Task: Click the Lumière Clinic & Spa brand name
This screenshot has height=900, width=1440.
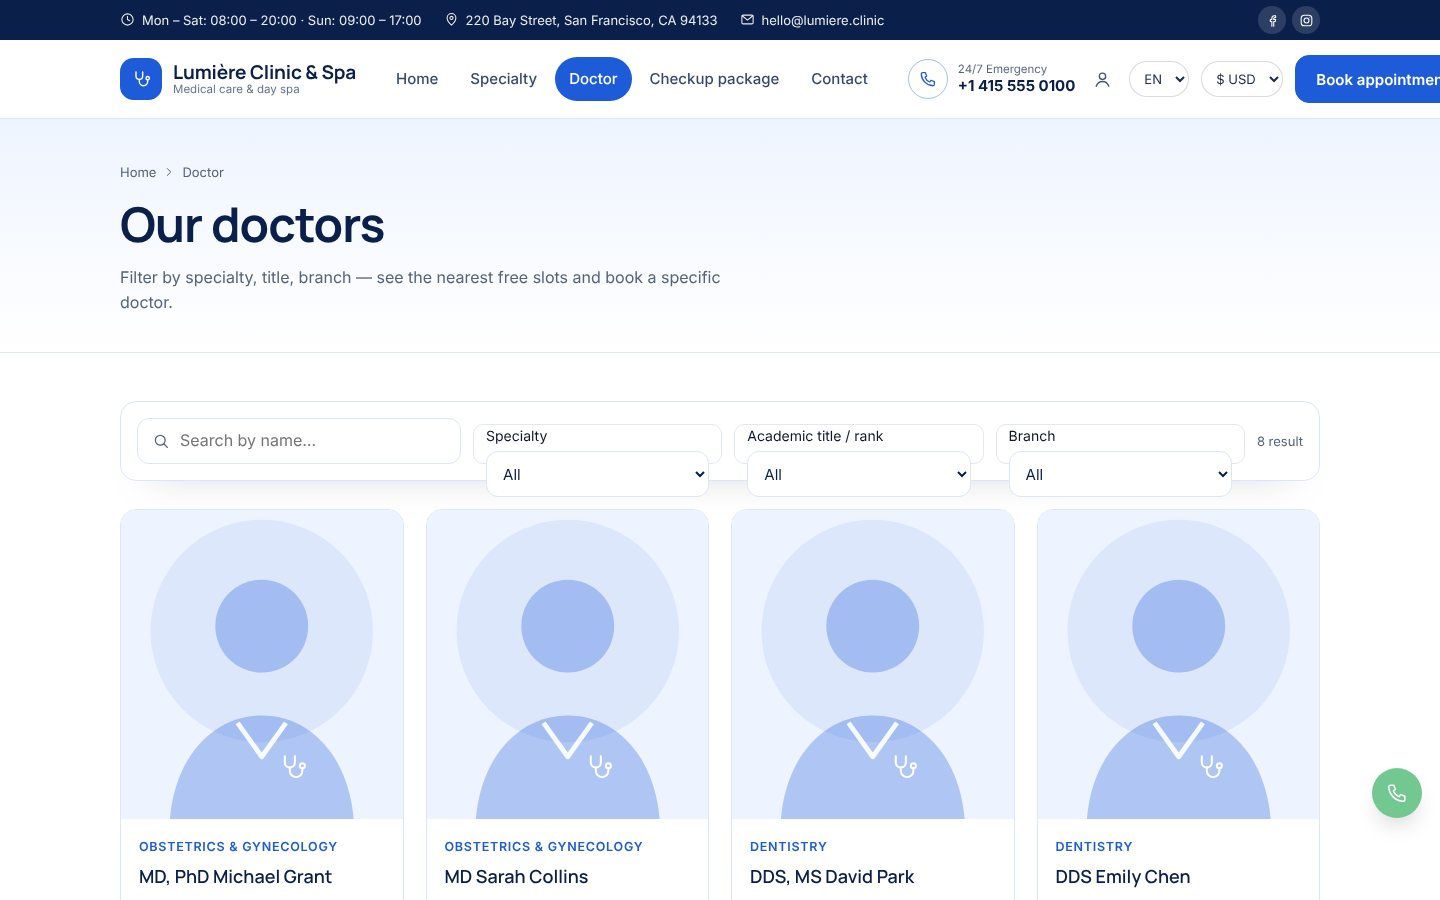Action: [264, 72]
